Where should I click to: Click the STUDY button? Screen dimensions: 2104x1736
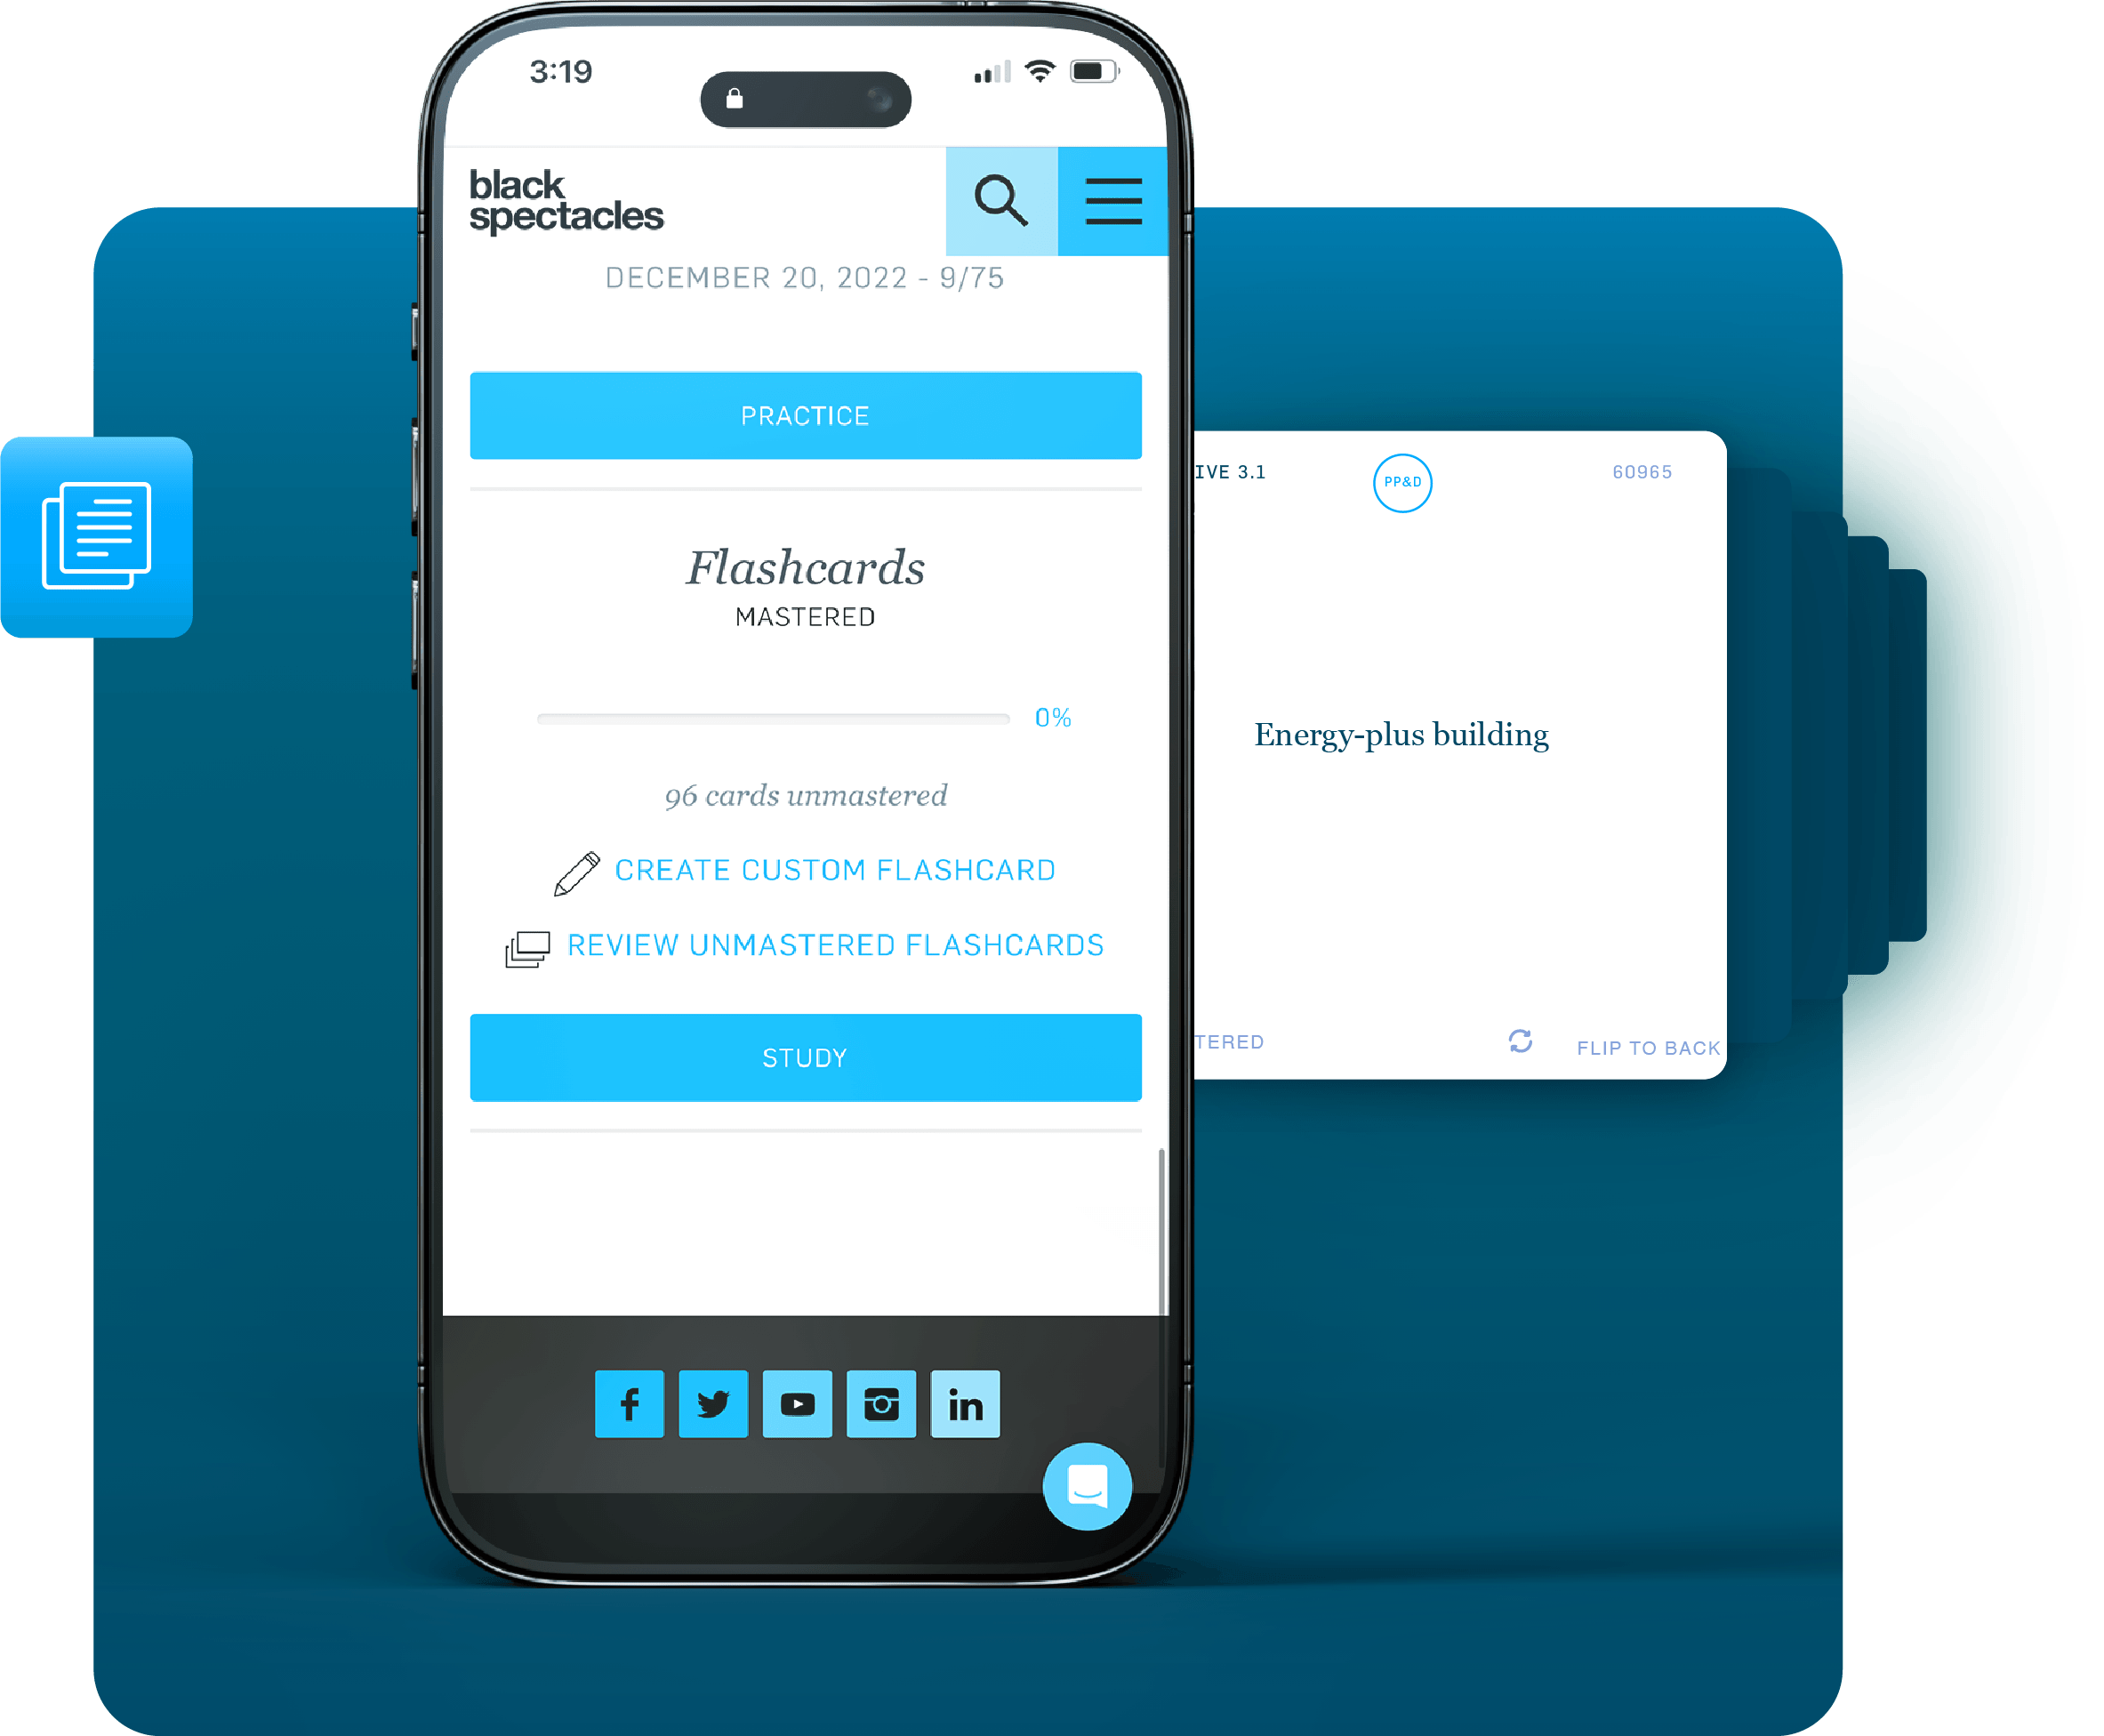tap(806, 1056)
